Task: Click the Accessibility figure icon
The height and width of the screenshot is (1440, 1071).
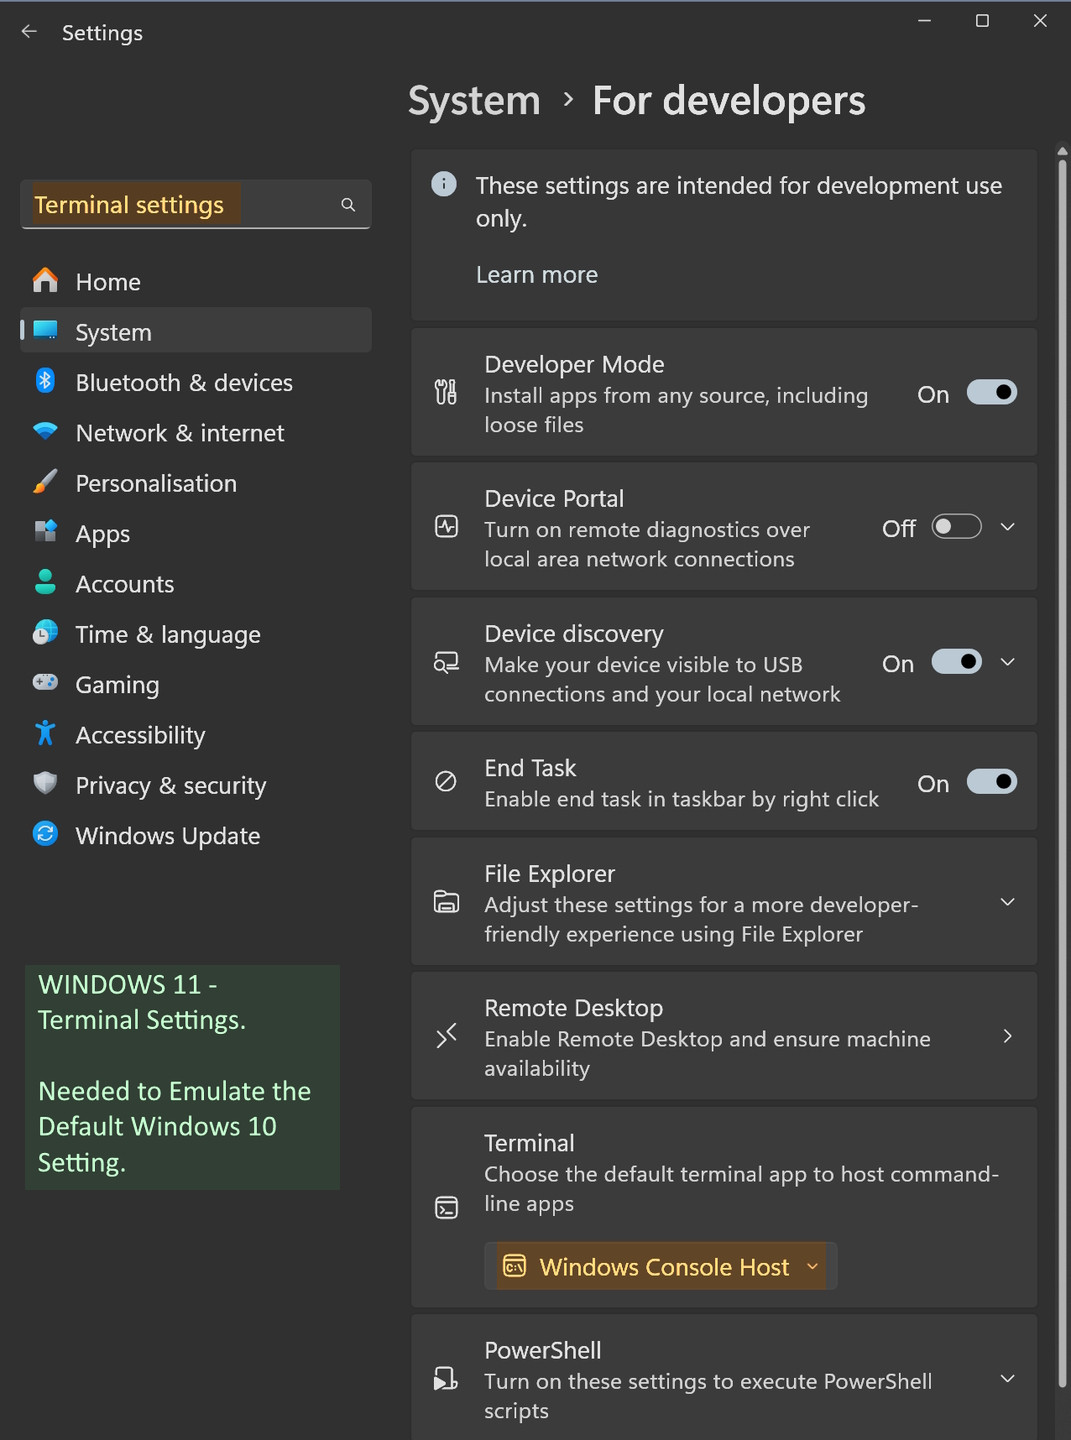Action: (x=45, y=734)
